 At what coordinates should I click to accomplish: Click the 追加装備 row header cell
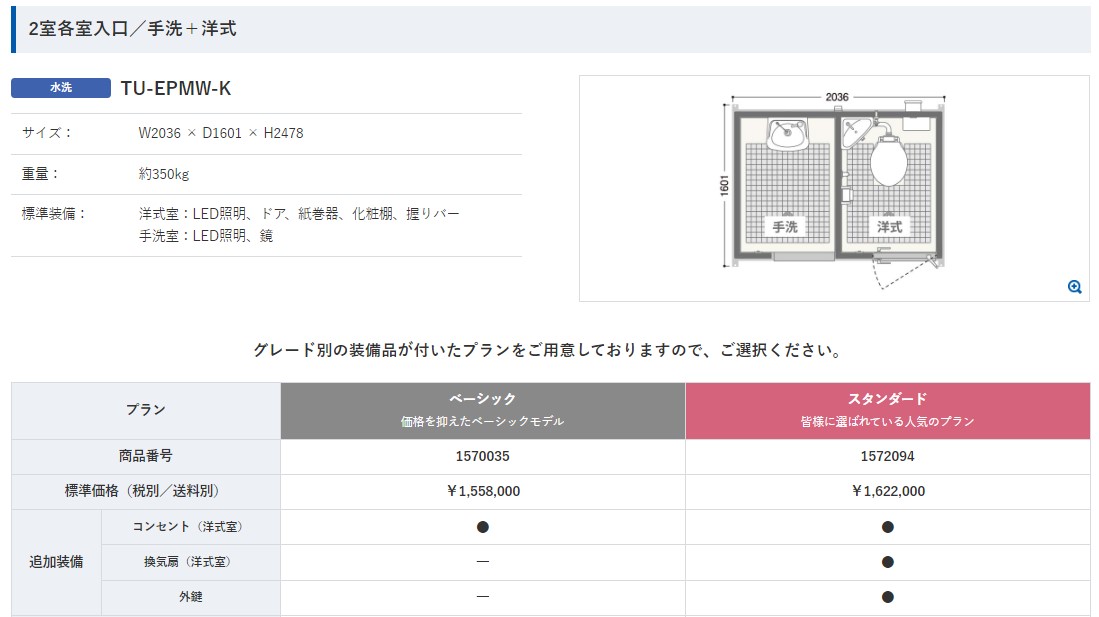point(56,562)
